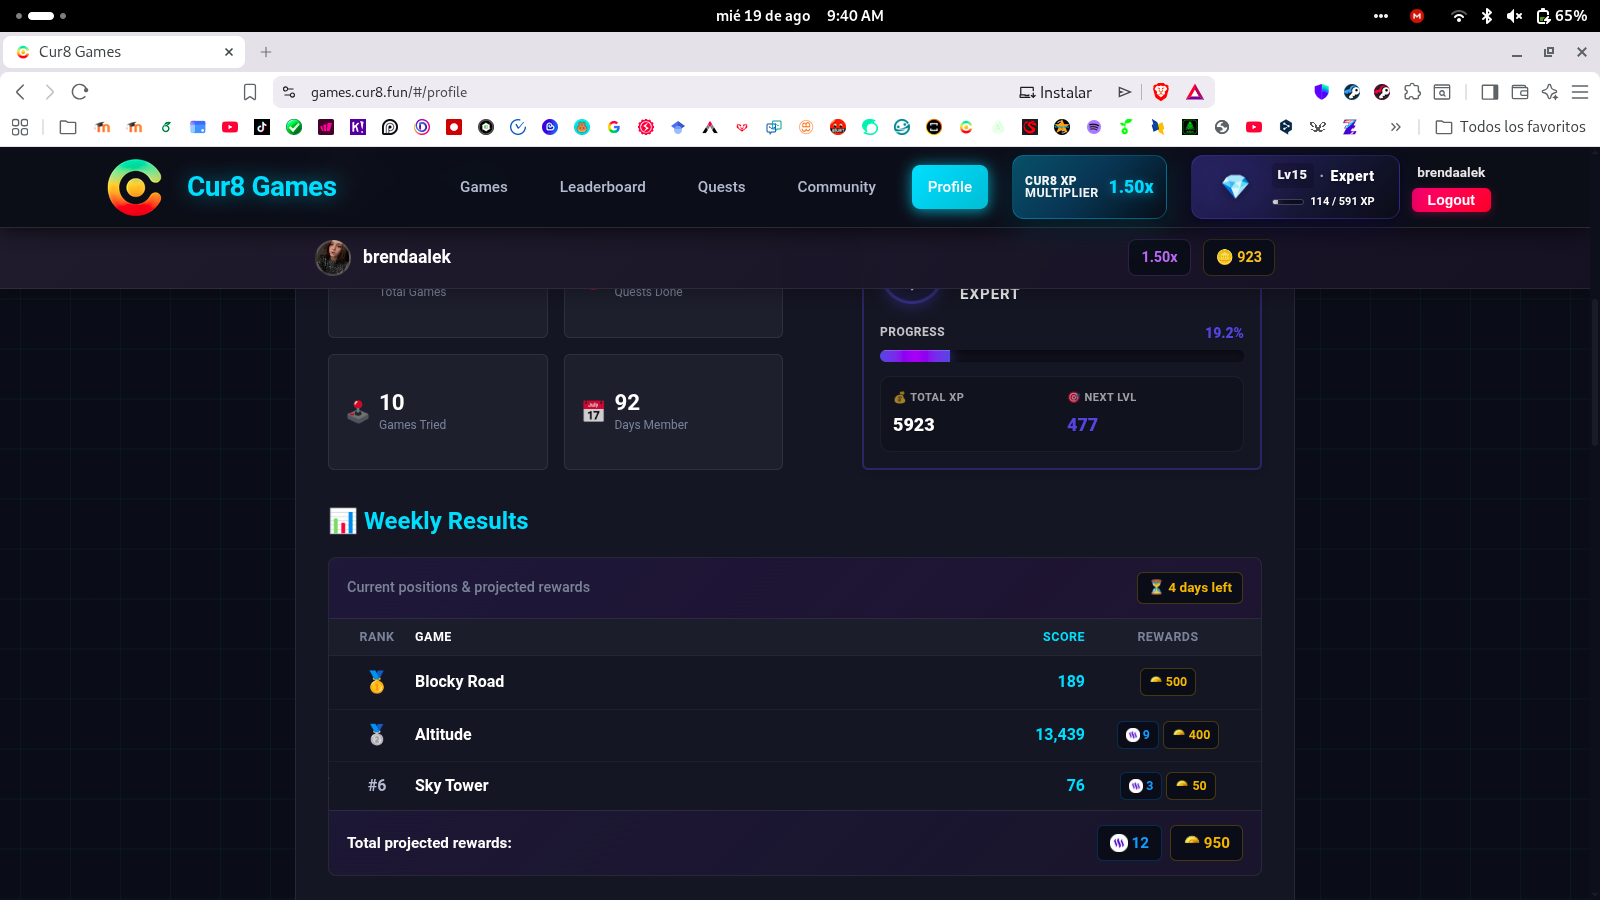Open Brave Rewards triangle icon
The width and height of the screenshot is (1600, 900).
pos(1195,92)
